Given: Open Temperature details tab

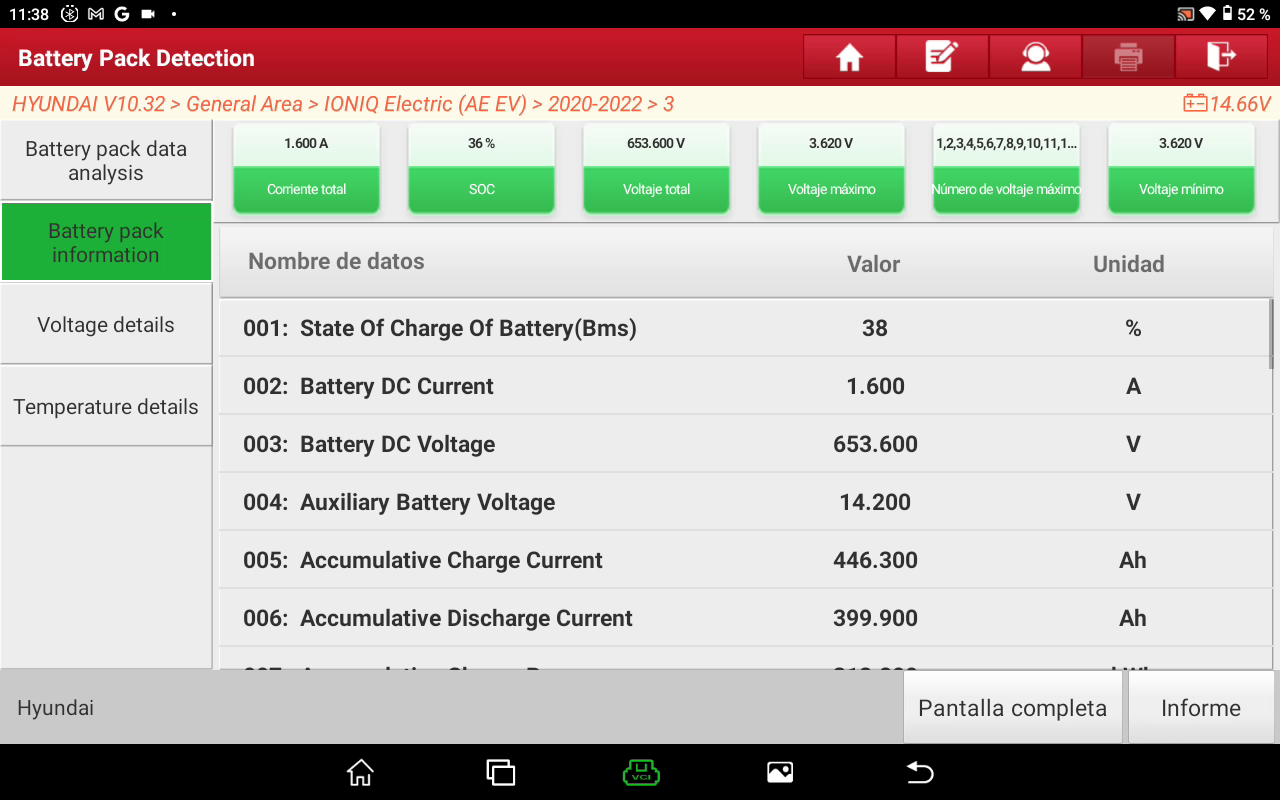Looking at the screenshot, I should (x=106, y=407).
